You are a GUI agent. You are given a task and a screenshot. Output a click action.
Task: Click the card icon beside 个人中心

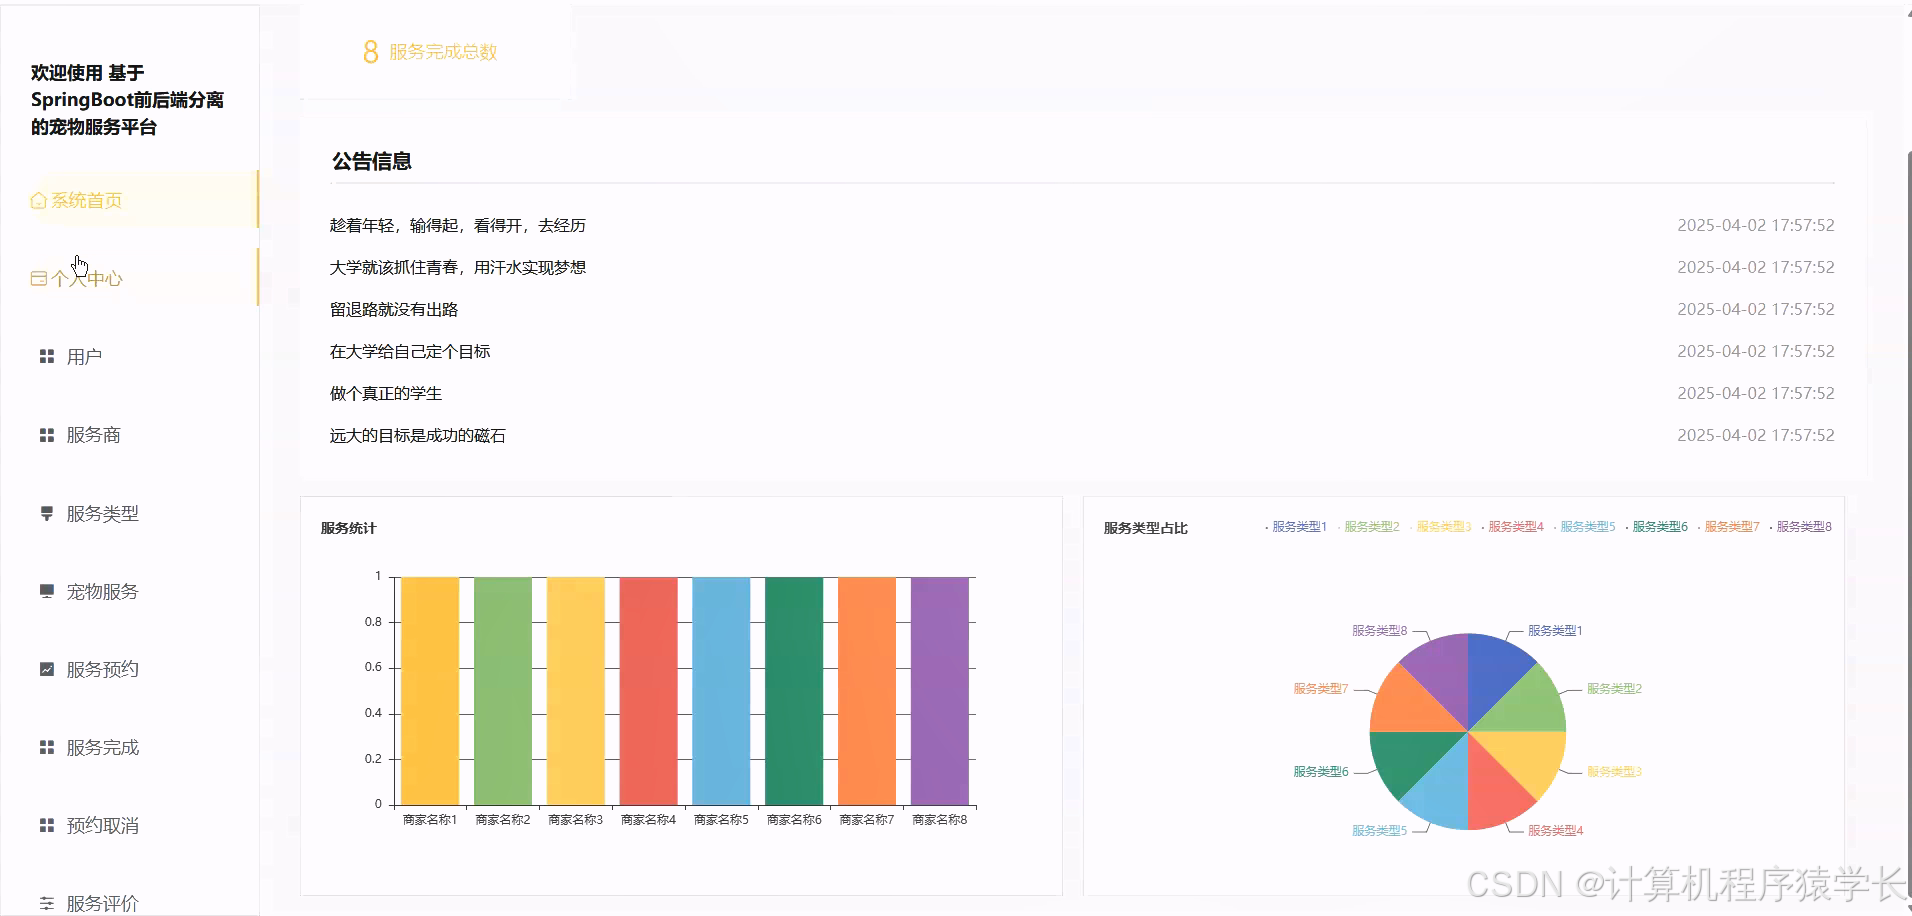coord(38,279)
